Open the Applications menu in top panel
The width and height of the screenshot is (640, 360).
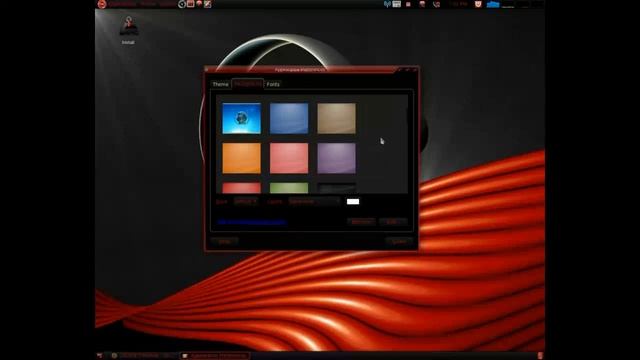click(122, 4)
